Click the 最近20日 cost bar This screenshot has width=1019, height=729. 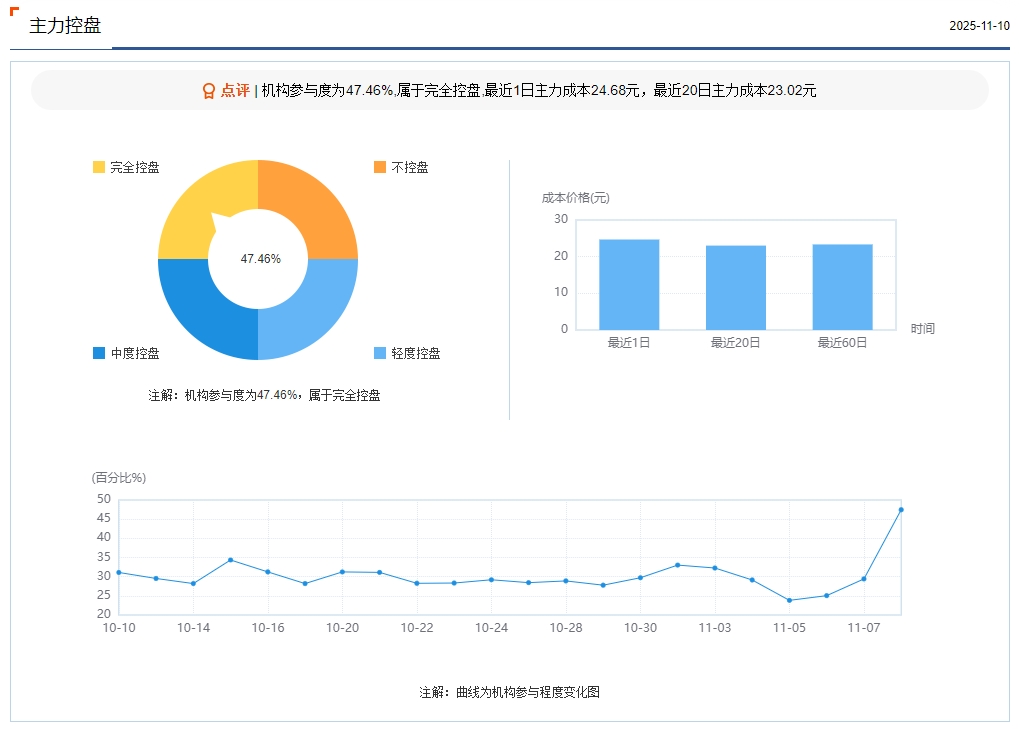point(736,288)
